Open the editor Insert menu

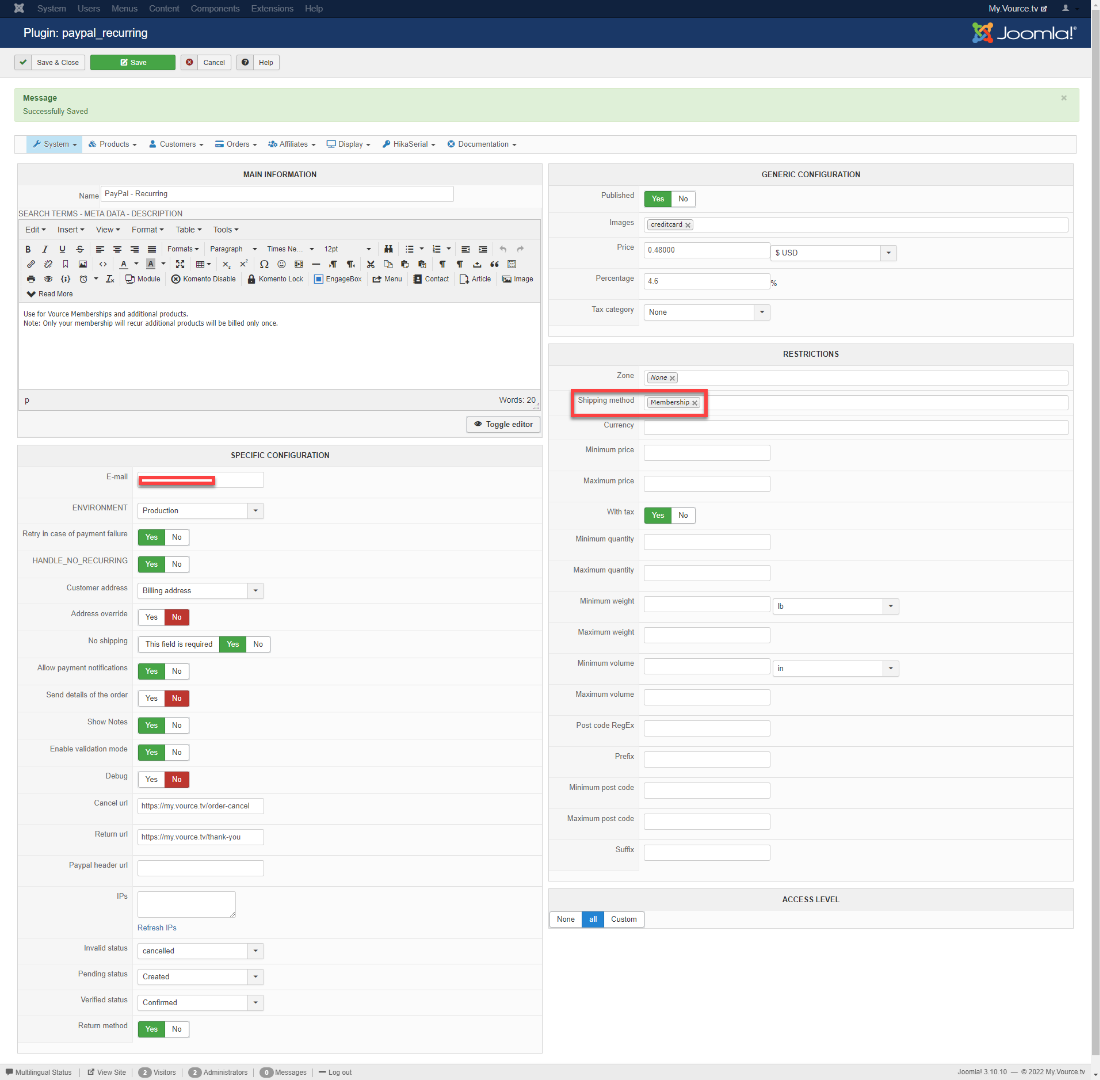[x=71, y=230]
